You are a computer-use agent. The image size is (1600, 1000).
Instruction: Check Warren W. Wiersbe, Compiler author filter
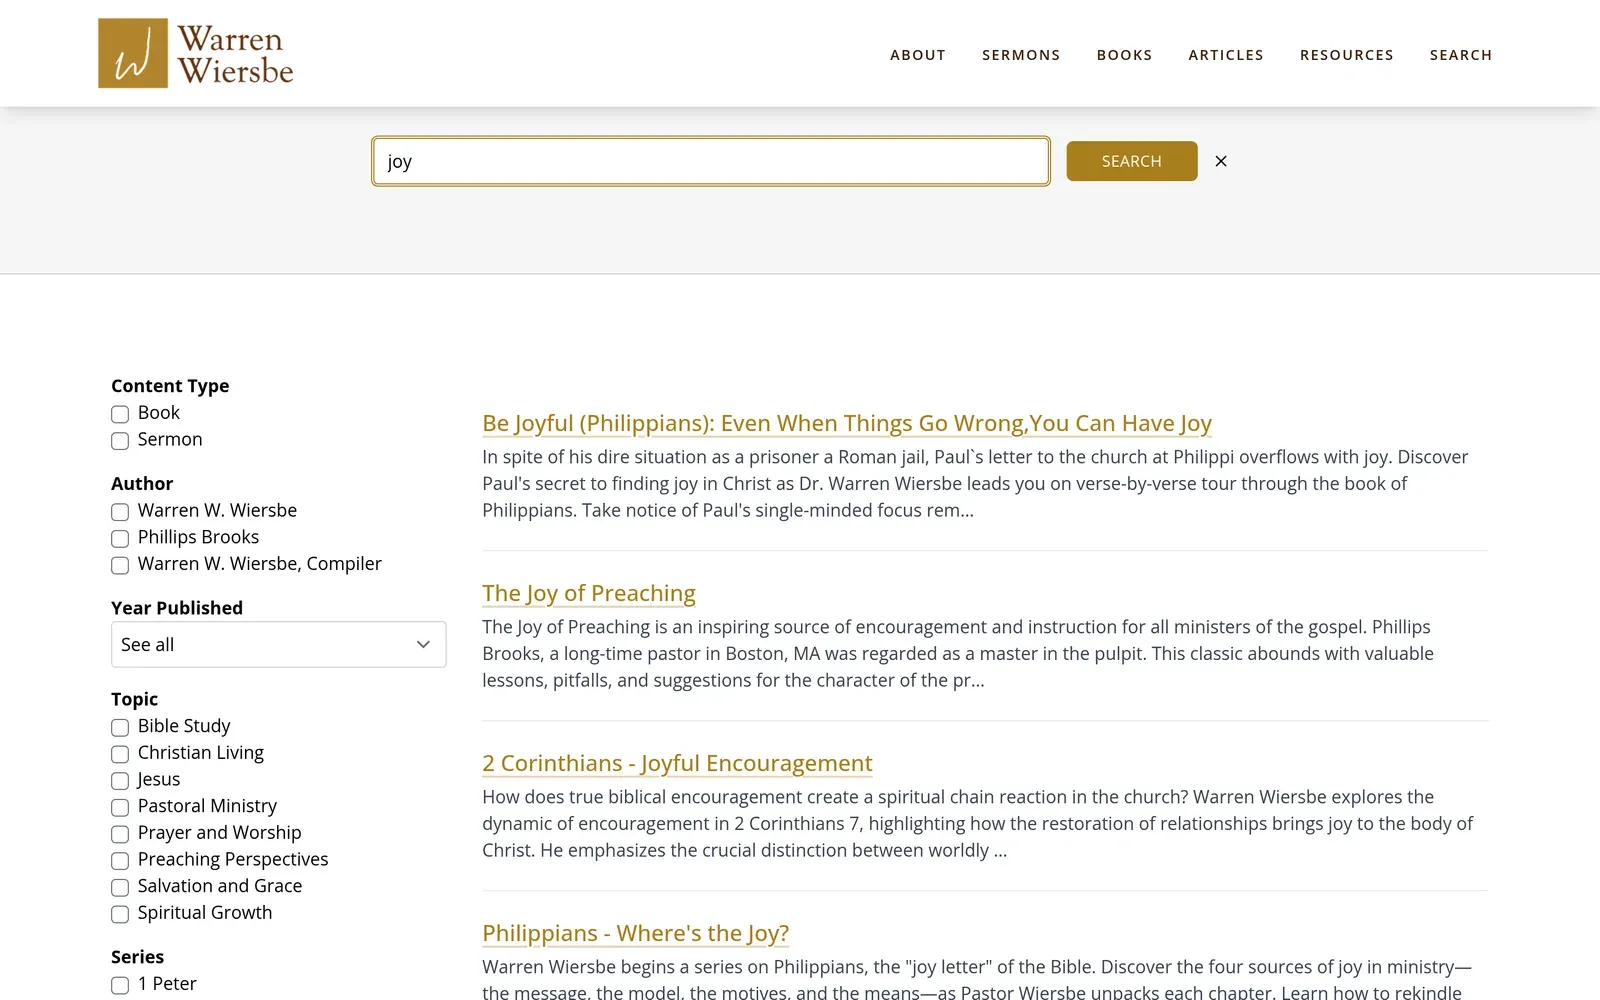pos(120,565)
